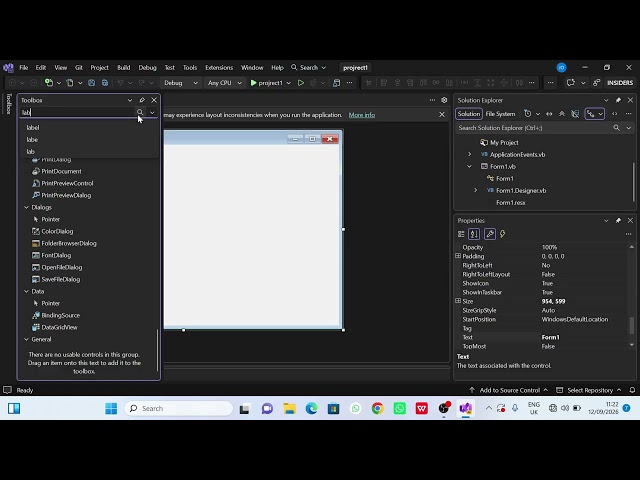Click the Toolbox search input field
Viewport: 640px width, 480px height.
[x=78, y=112]
